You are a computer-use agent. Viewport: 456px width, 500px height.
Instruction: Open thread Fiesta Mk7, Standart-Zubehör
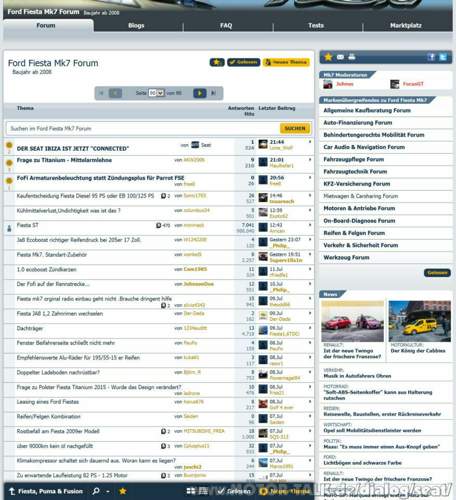[52, 255]
